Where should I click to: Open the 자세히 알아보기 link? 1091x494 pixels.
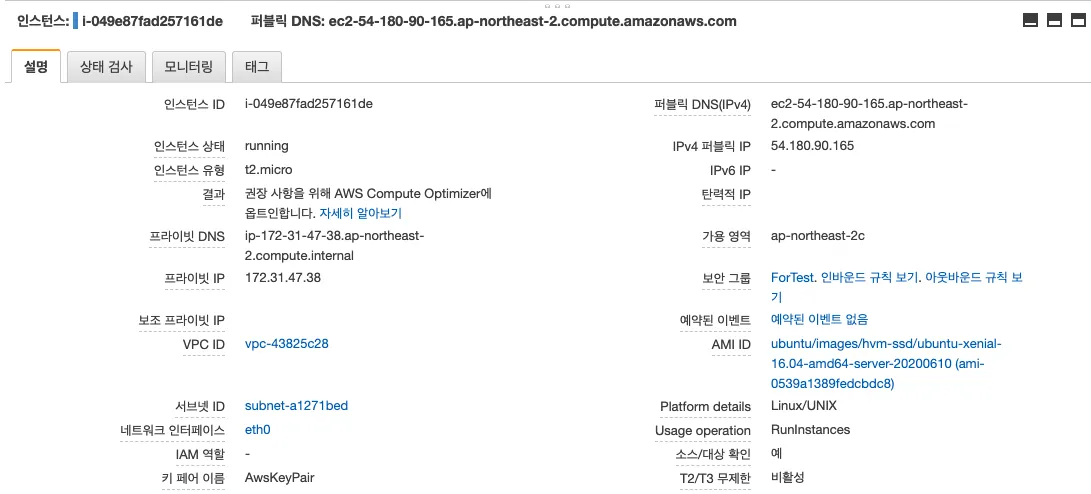coord(360,213)
